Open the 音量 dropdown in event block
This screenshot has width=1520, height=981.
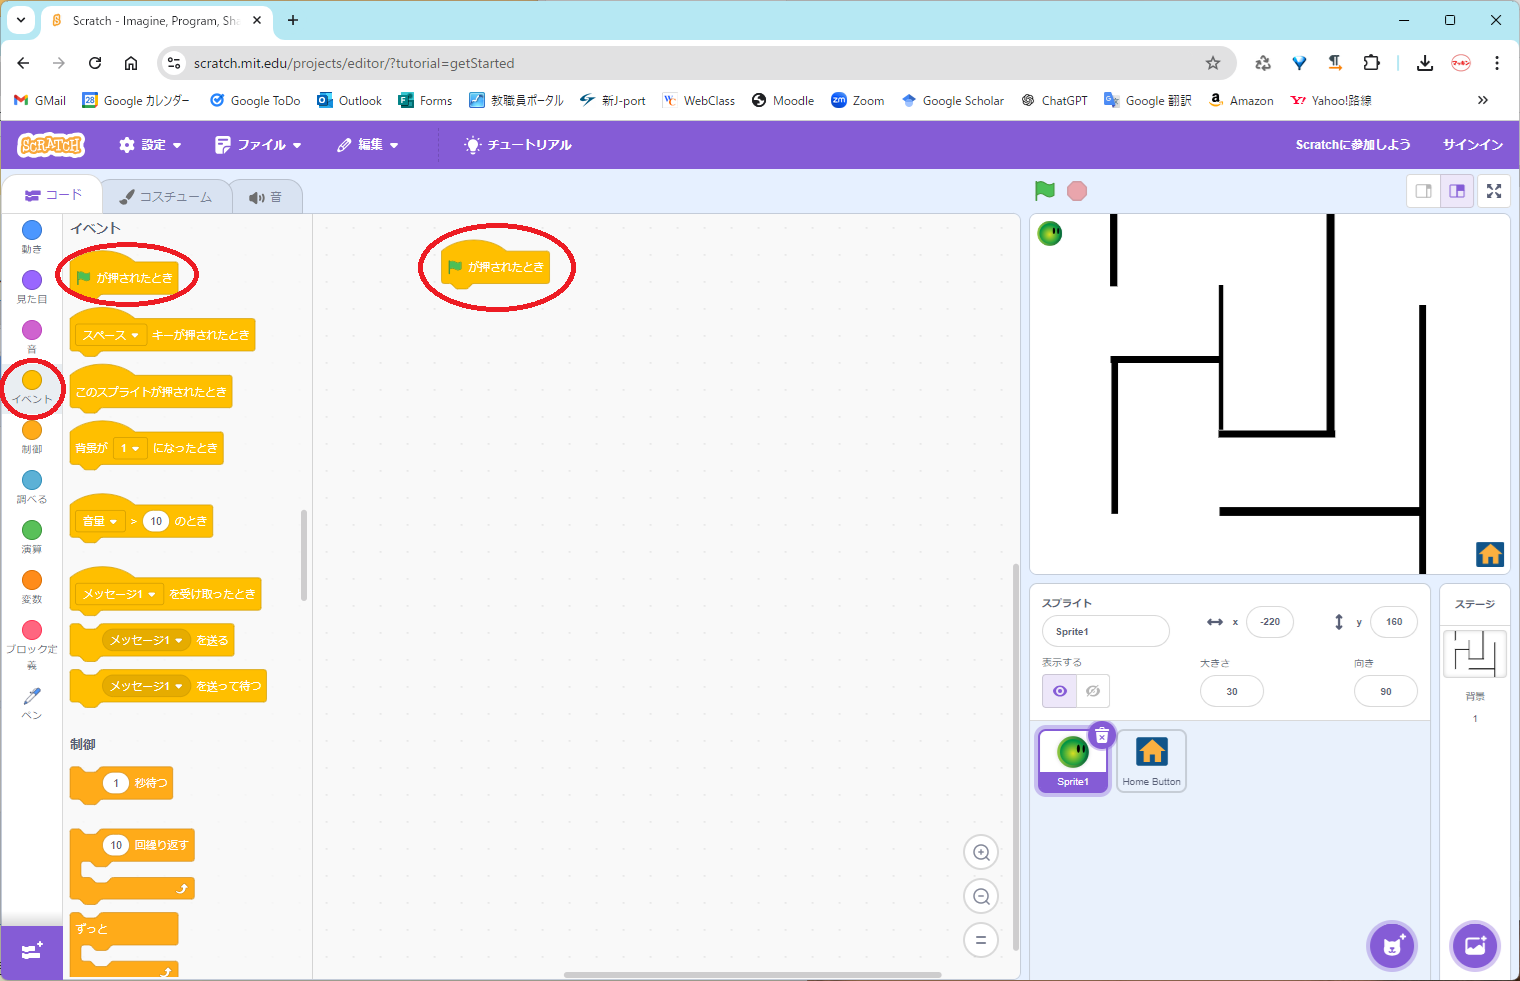[x=100, y=521]
